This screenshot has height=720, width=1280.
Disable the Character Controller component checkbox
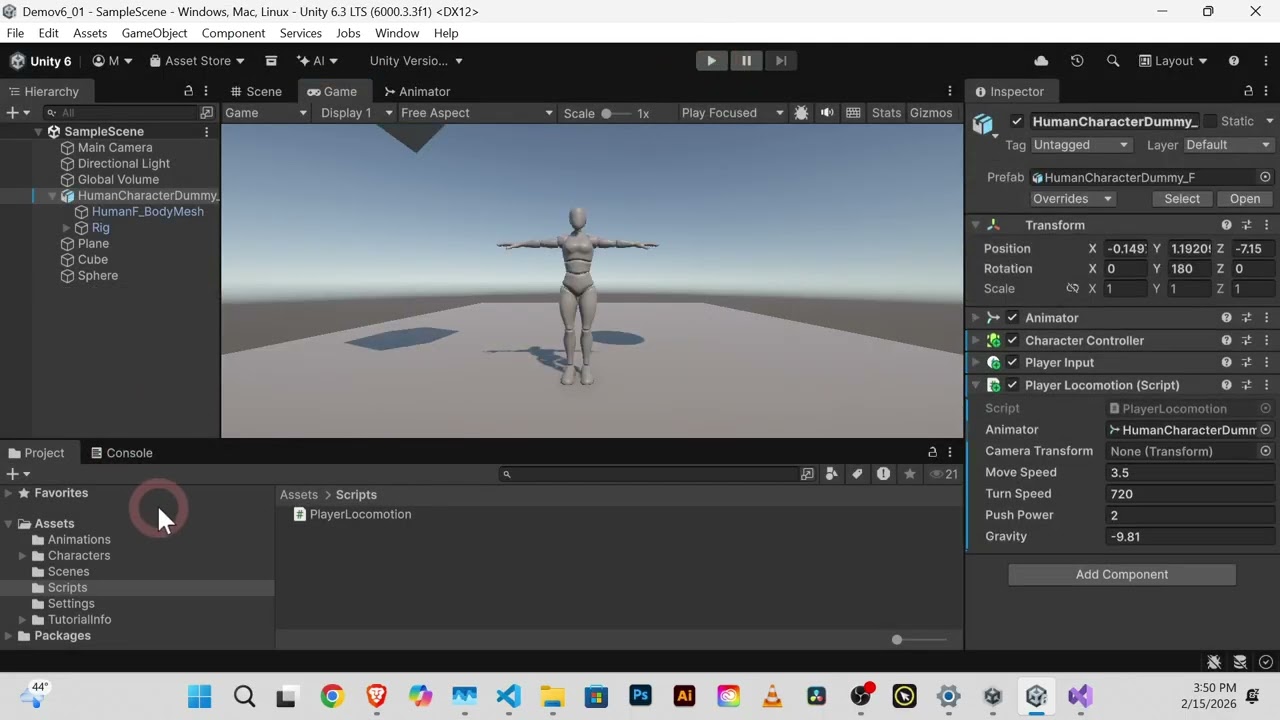pos(1012,341)
